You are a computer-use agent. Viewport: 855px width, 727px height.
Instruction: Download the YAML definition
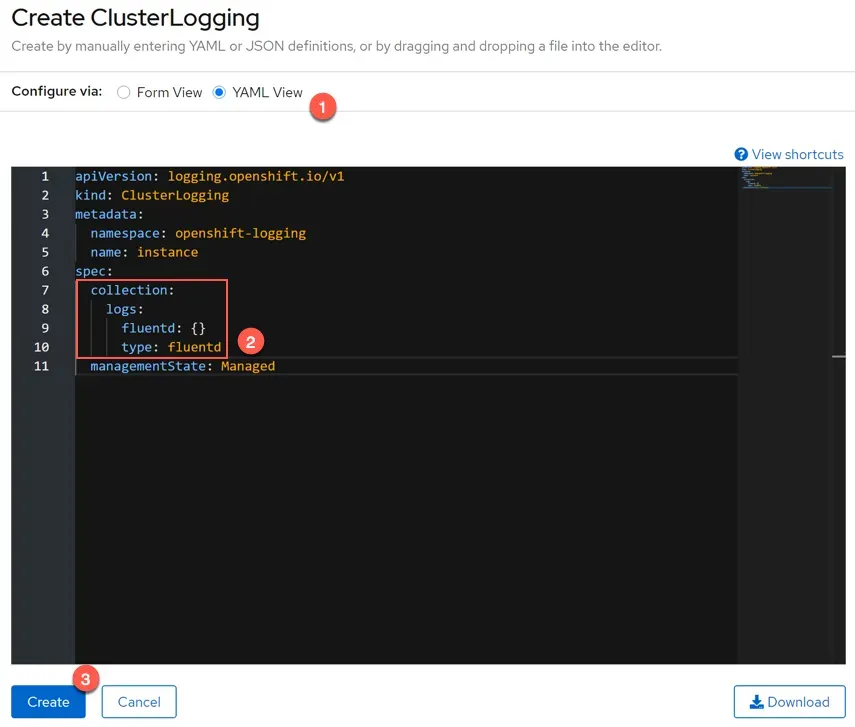789,701
